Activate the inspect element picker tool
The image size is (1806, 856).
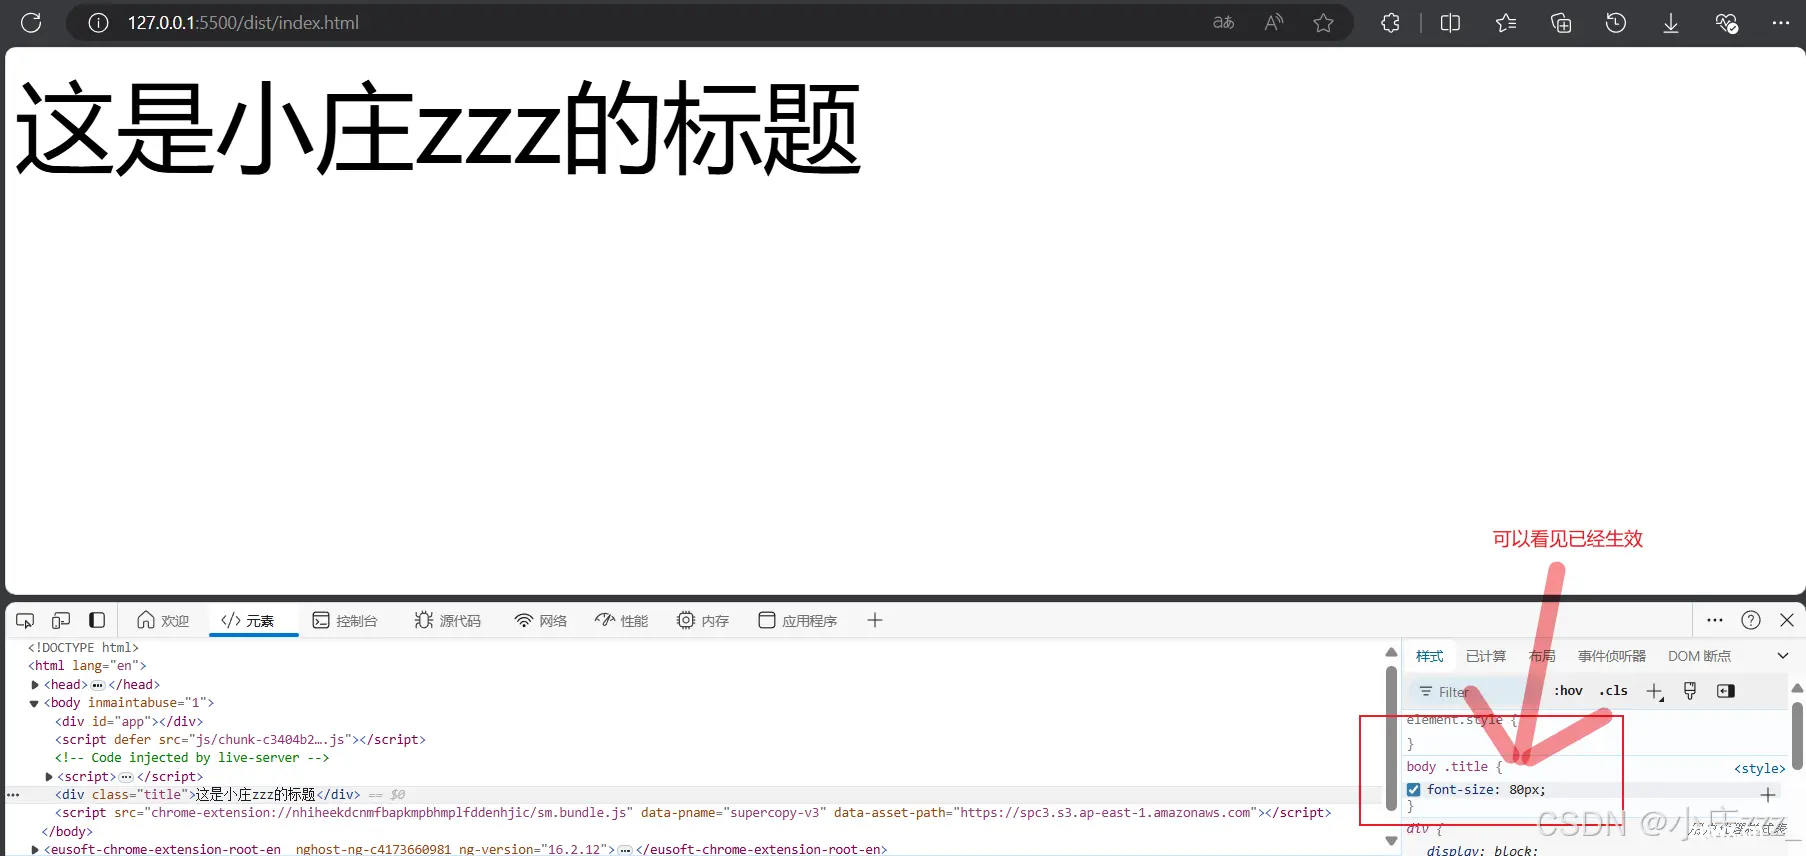25,620
